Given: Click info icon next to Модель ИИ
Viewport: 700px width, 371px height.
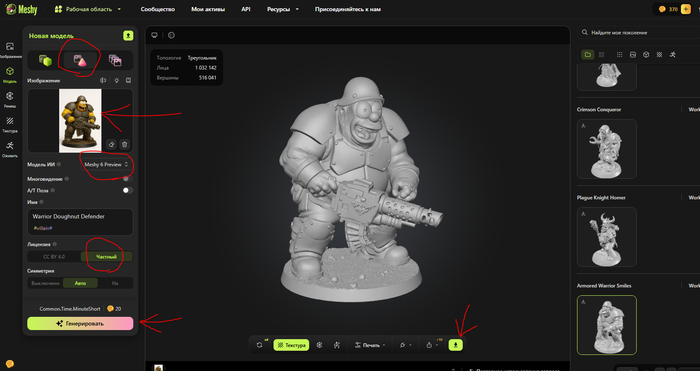Looking at the screenshot, I should point(59,164).
